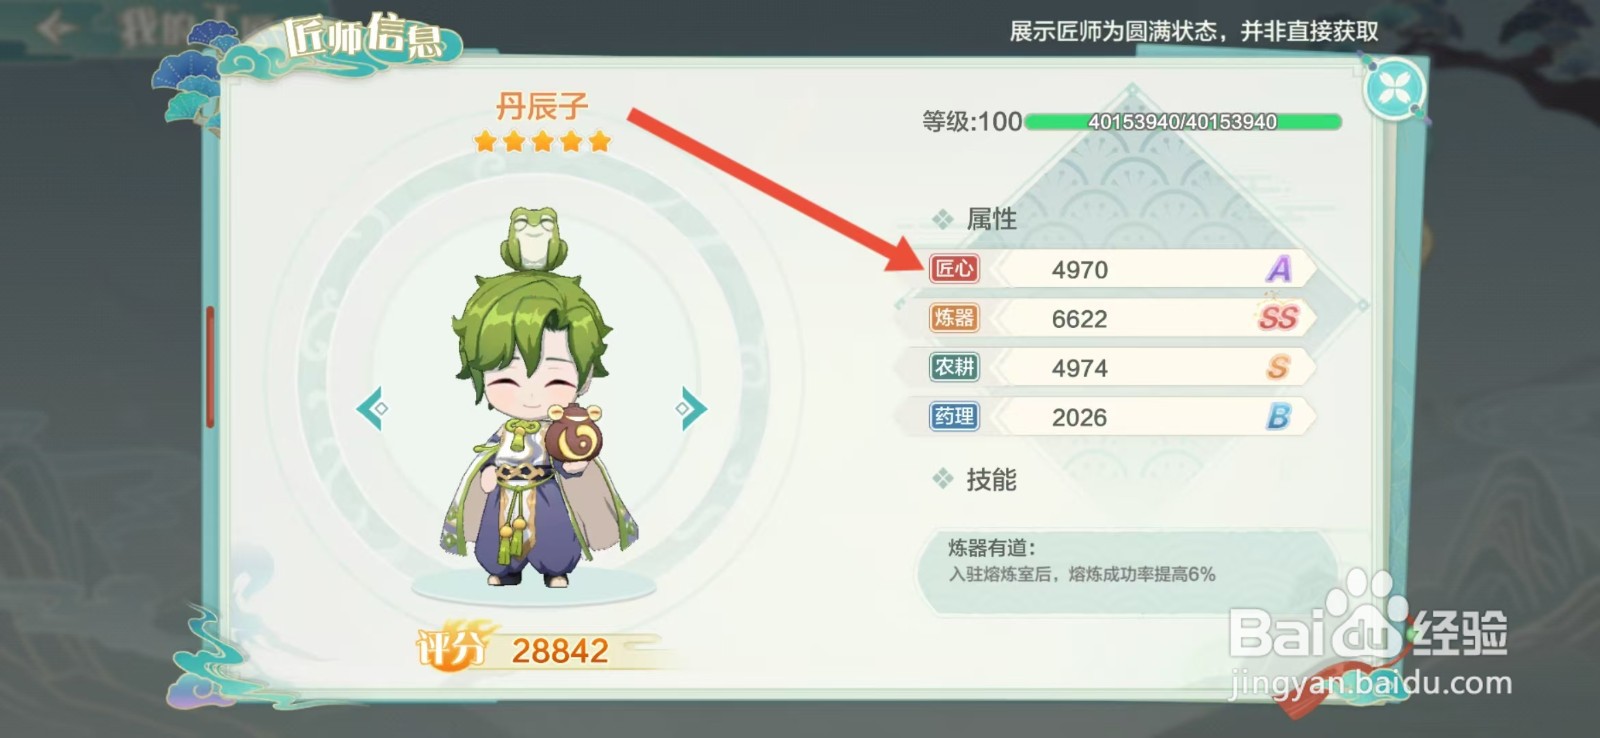Show the next craftsman with right arrow
The image size is (1600, 738).
coord(691,408)
